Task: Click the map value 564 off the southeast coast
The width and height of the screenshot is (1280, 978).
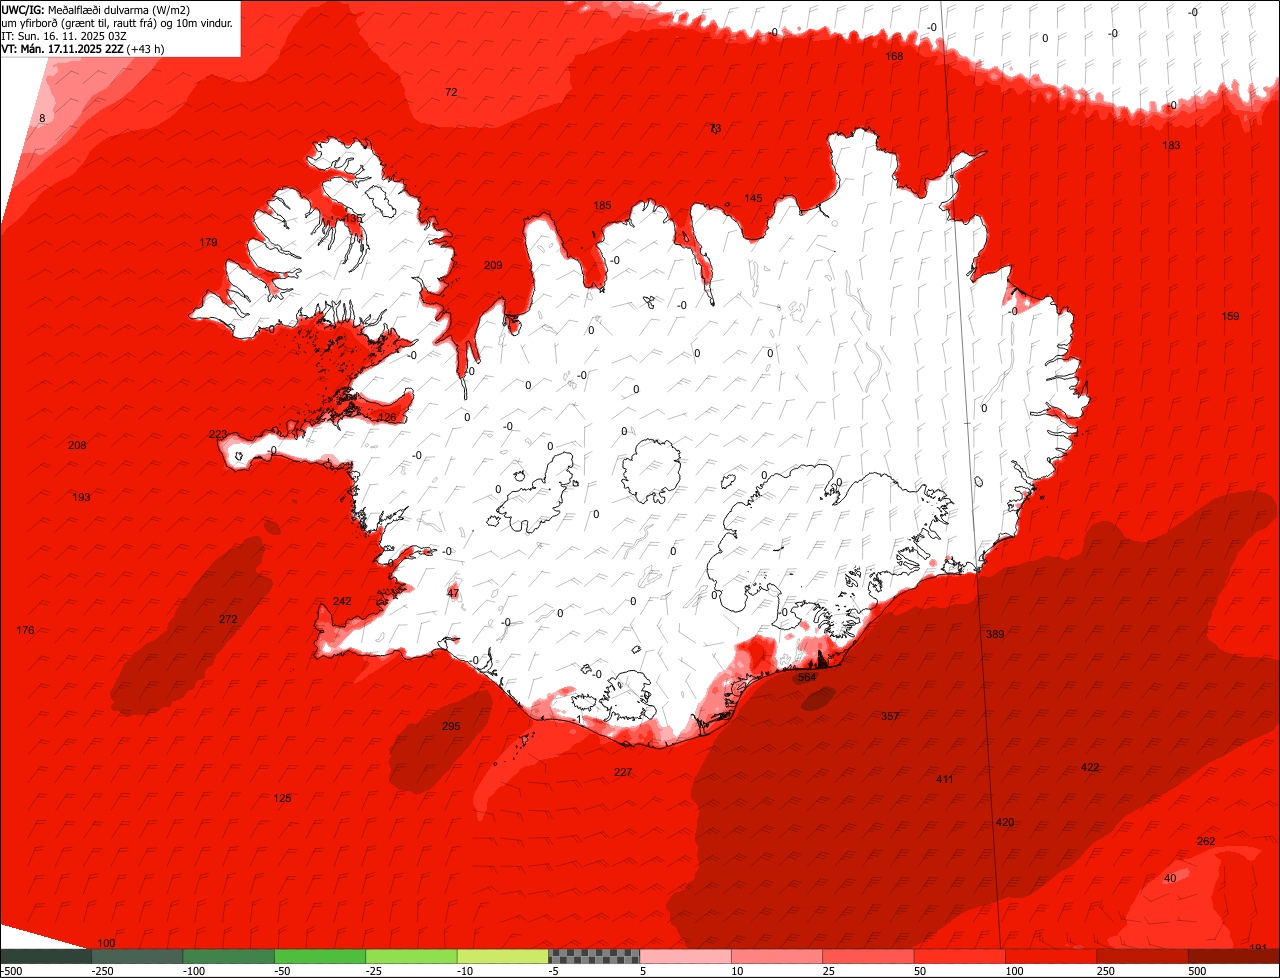Action: tap(807, 678)
